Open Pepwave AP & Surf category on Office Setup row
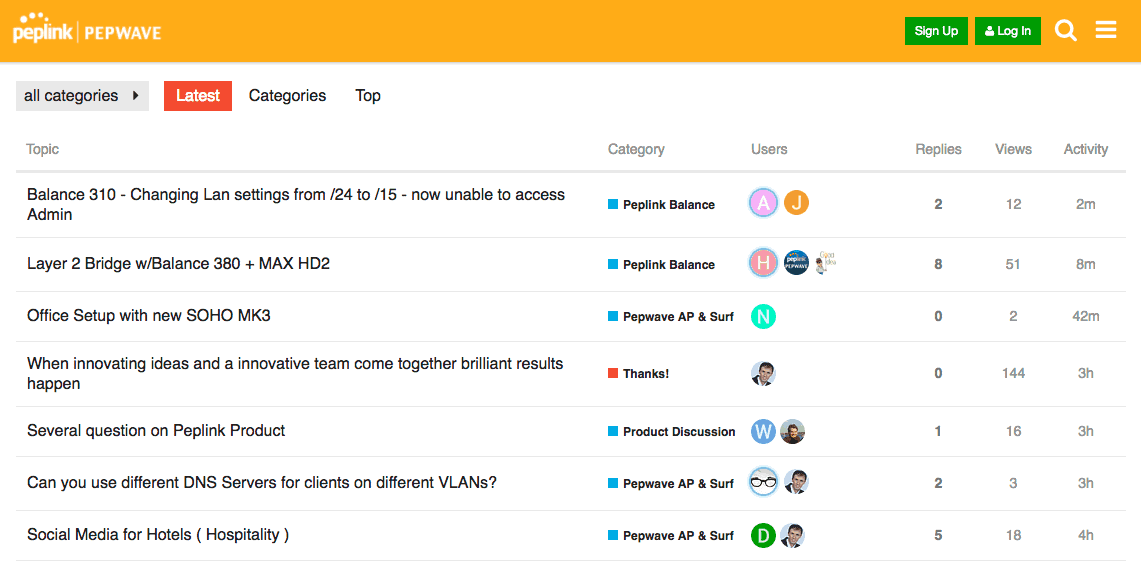The height and width of the screenshot is (566, 1141). [x=671, y=316]
